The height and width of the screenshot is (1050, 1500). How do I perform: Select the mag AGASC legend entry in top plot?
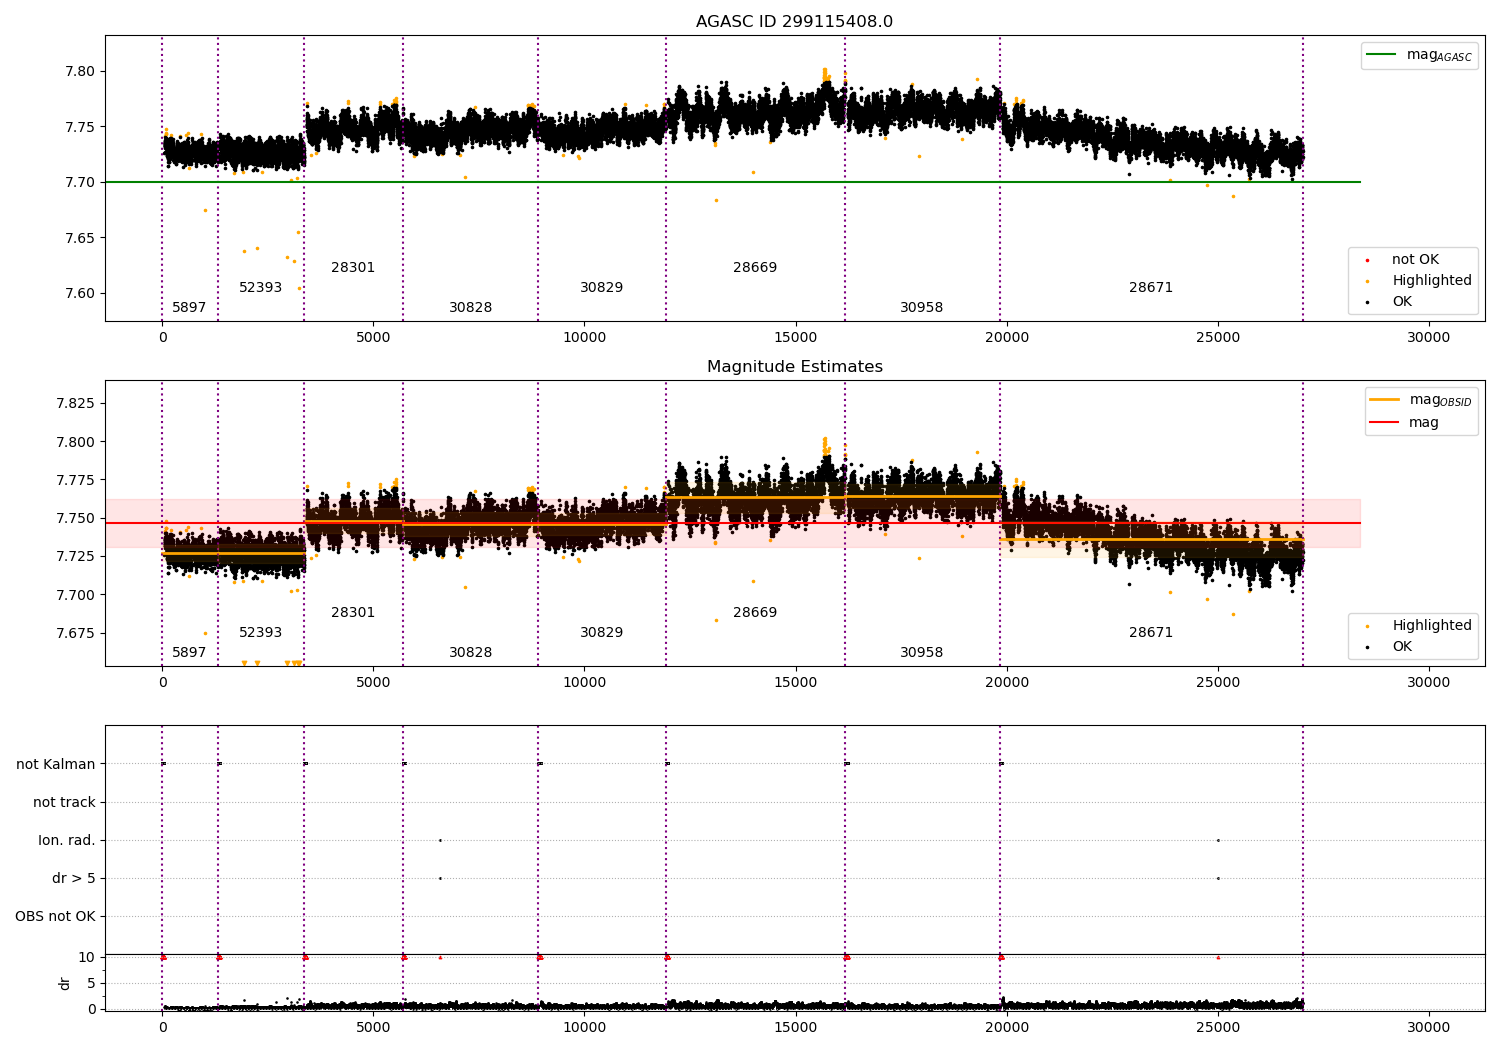(x=1419, y=55)
